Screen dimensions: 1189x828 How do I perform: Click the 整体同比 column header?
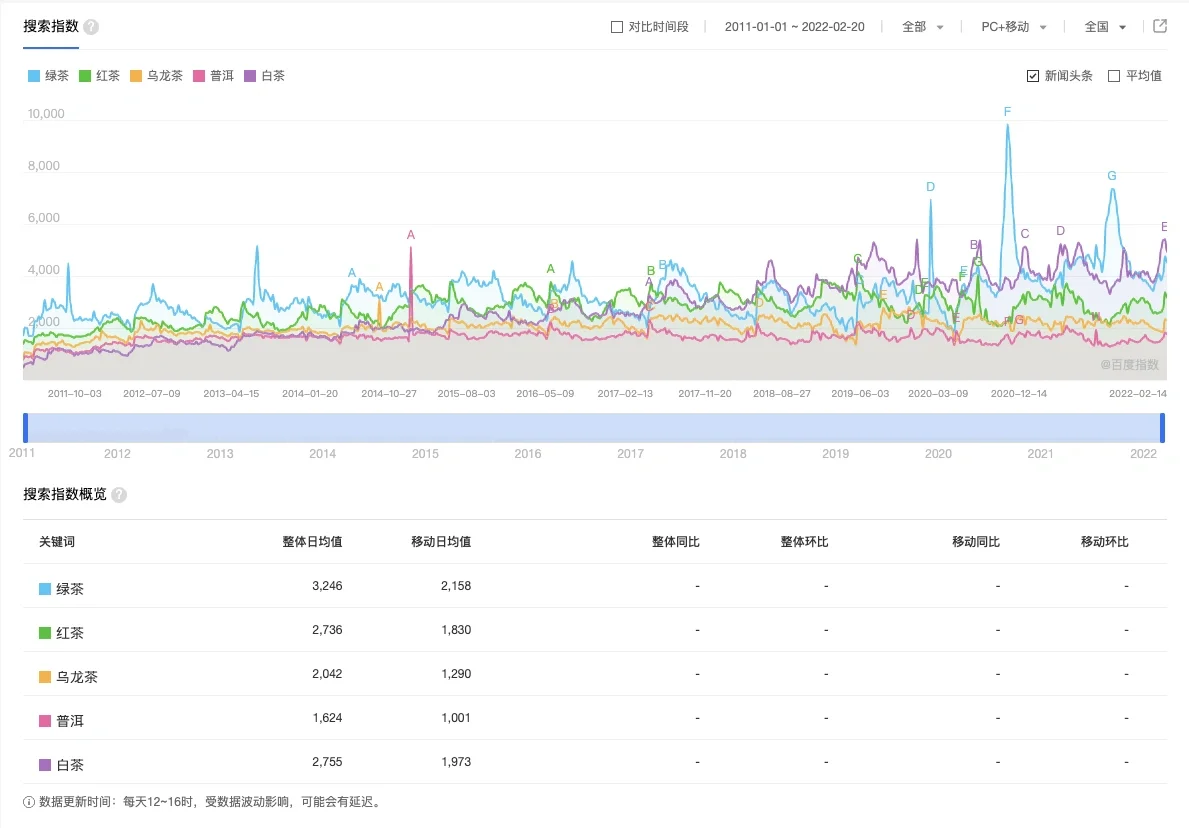[x=676, y=541]
